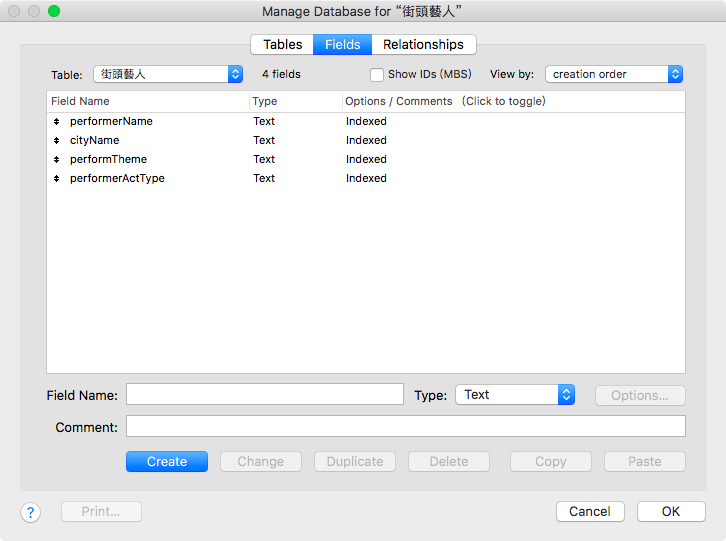
Task: Select the performTheme field row
Action: 366,159
